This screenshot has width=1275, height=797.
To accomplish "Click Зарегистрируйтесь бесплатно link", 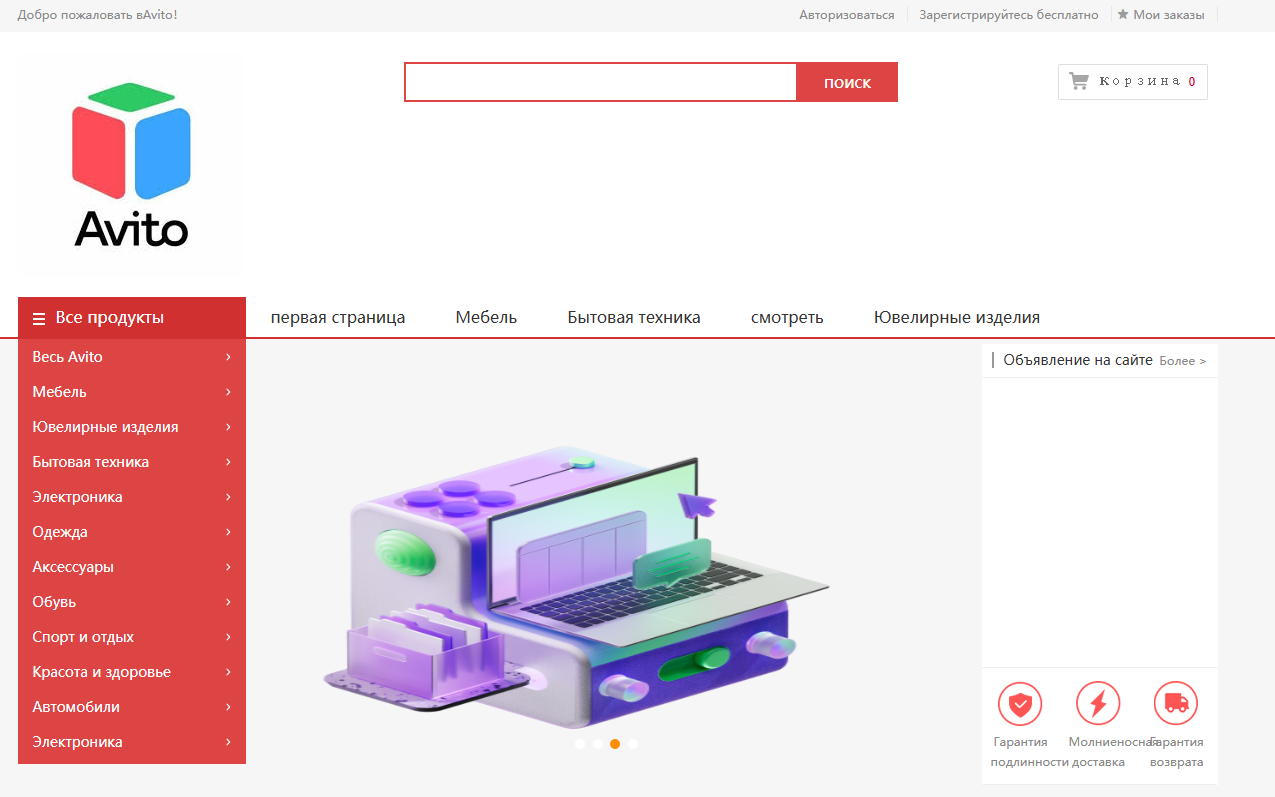I will (x=1009, y=14).
